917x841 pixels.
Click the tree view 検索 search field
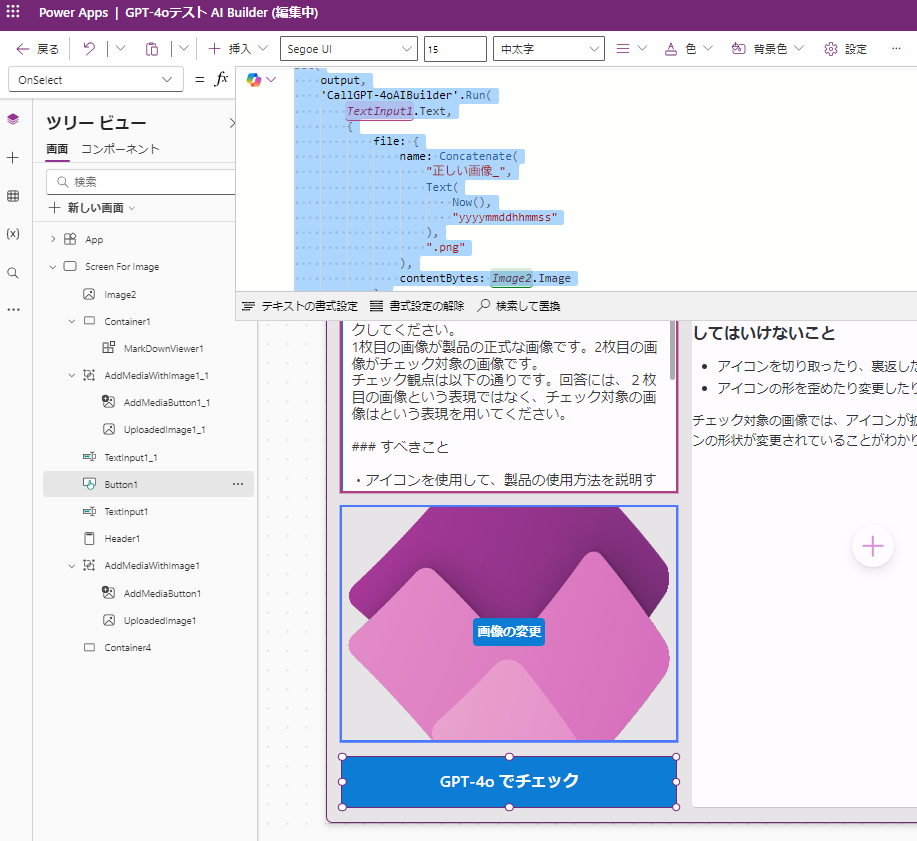[140, 182]
